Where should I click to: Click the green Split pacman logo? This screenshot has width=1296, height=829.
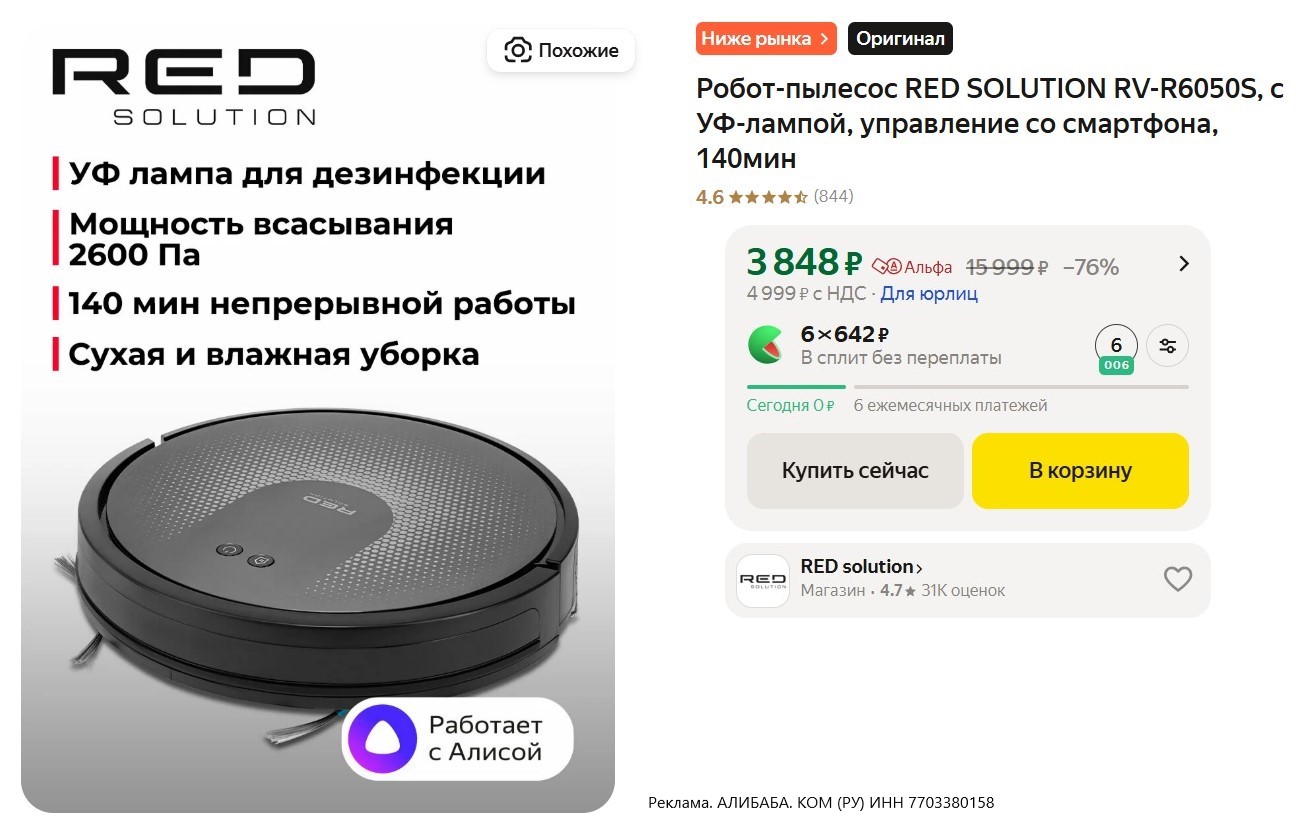[x=766, y=345]
